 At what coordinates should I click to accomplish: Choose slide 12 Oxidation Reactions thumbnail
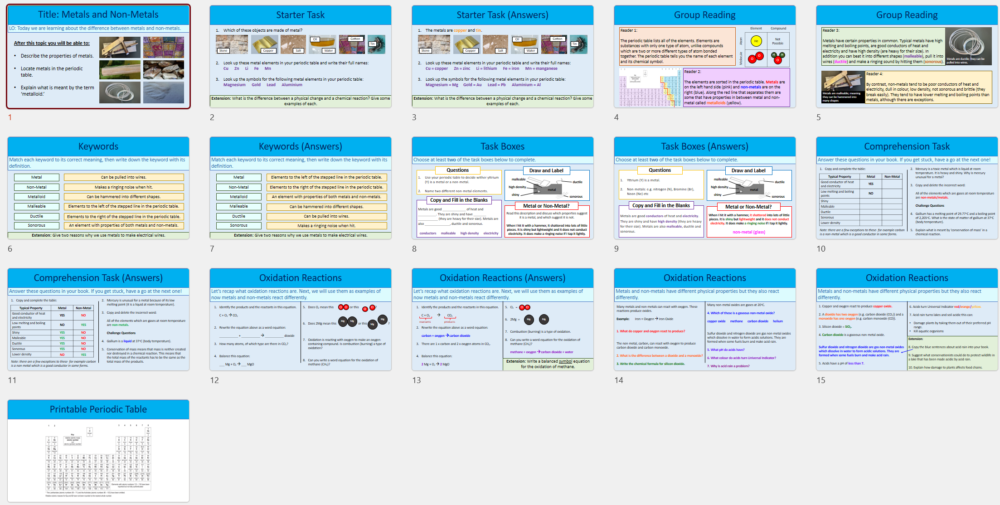[x=300, y=318]
